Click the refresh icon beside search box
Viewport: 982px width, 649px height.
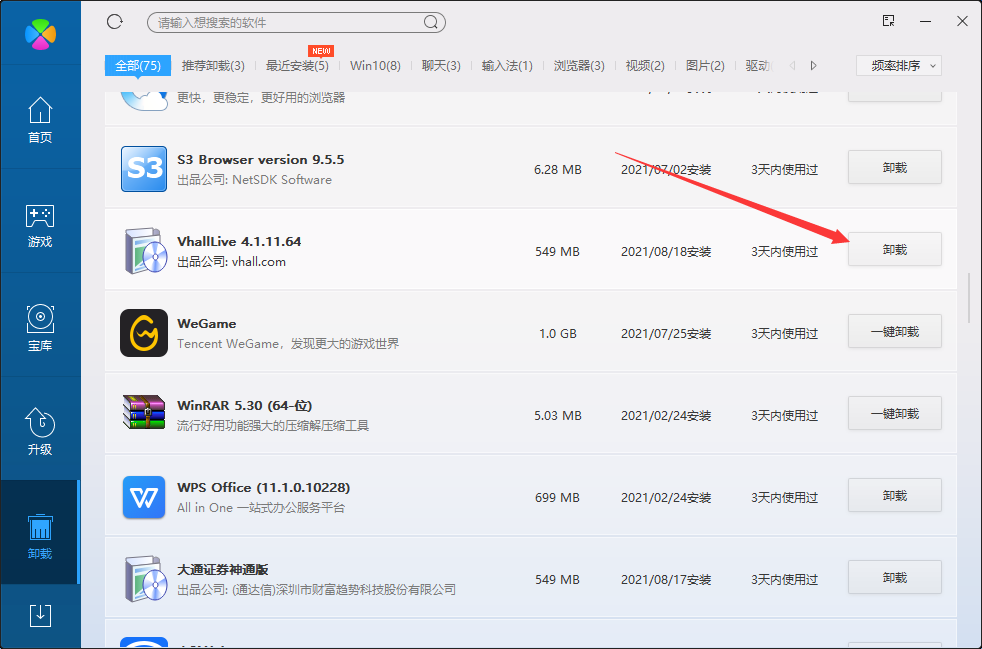point(115,22)
